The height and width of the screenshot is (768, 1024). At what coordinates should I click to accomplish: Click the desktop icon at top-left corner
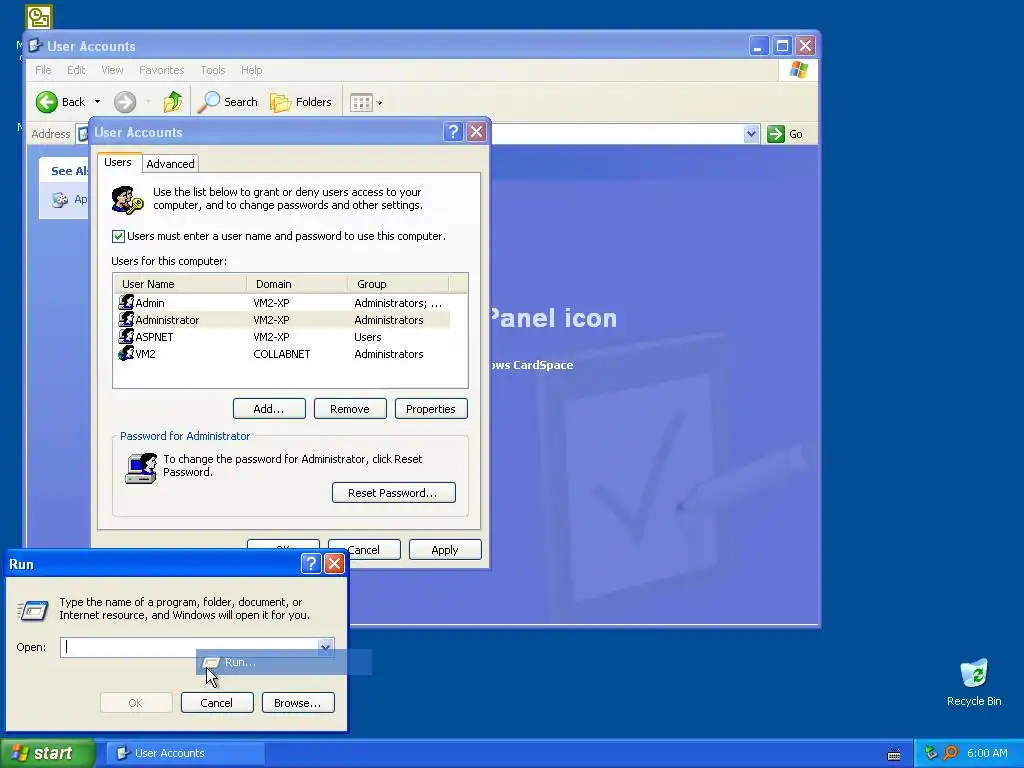tap(39, 17)
